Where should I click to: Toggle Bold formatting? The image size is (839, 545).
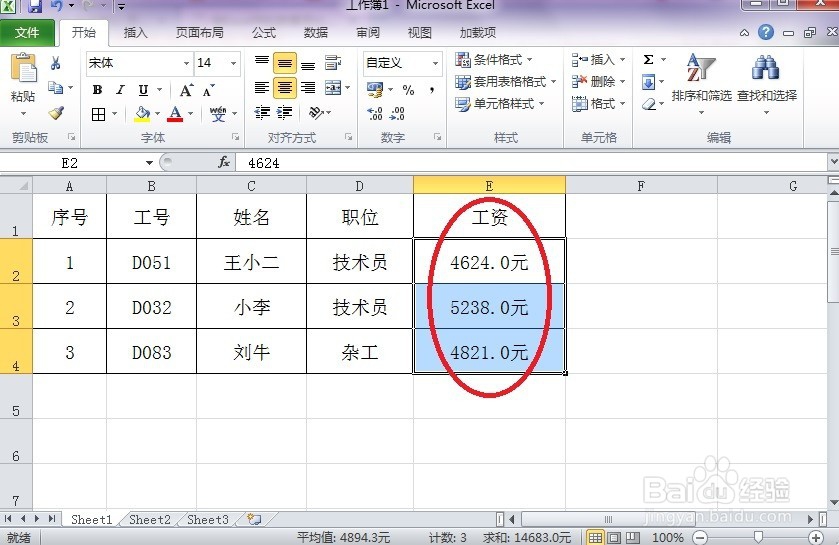click(97, 90)
